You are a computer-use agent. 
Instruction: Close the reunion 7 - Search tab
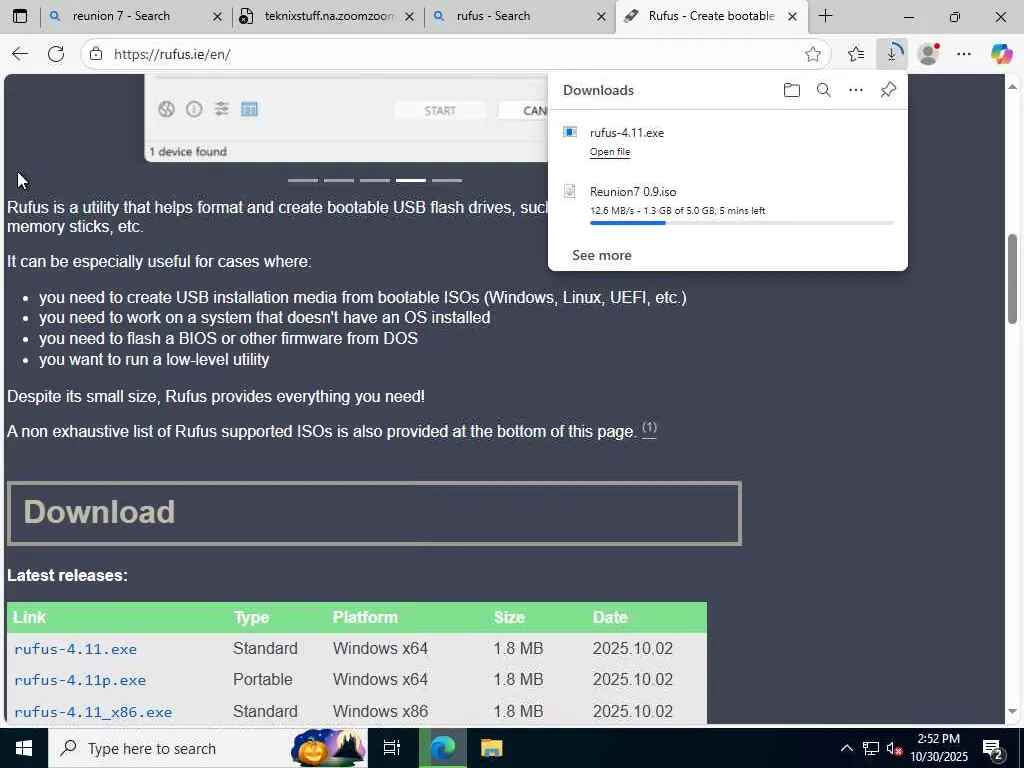(x=217, y=16)
